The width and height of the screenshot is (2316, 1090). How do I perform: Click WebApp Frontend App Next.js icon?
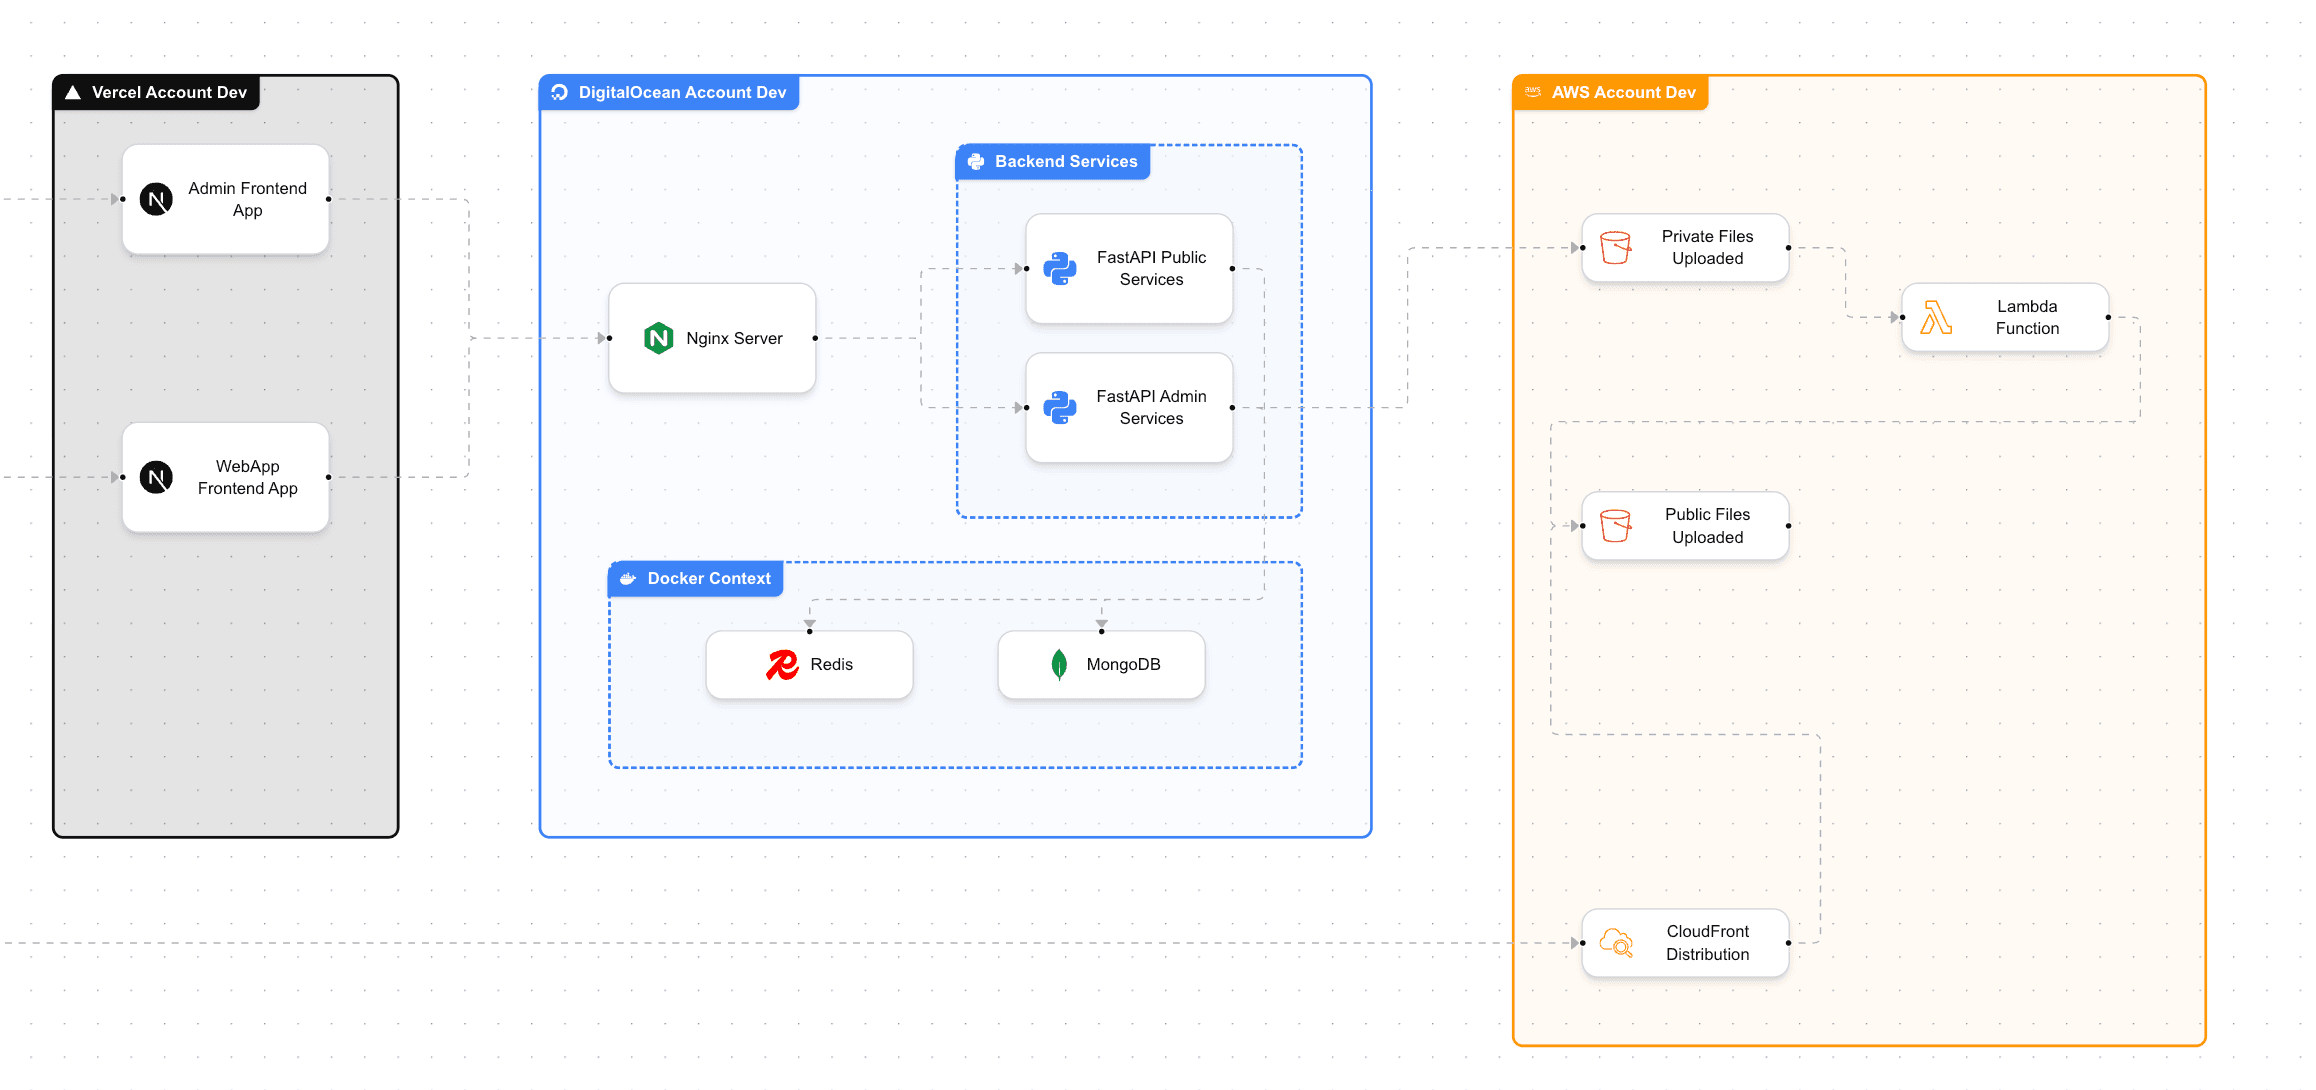pyautogui.click(x=156, y=478)
